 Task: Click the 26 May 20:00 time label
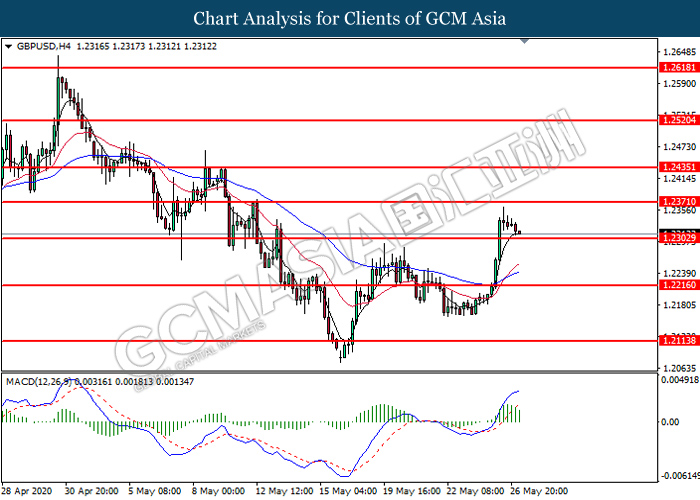coord(539,491)
